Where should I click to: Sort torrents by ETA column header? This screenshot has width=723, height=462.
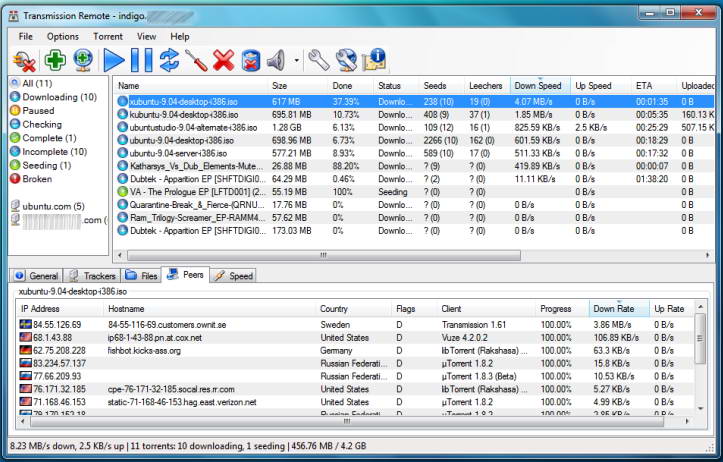coord(654,86)
